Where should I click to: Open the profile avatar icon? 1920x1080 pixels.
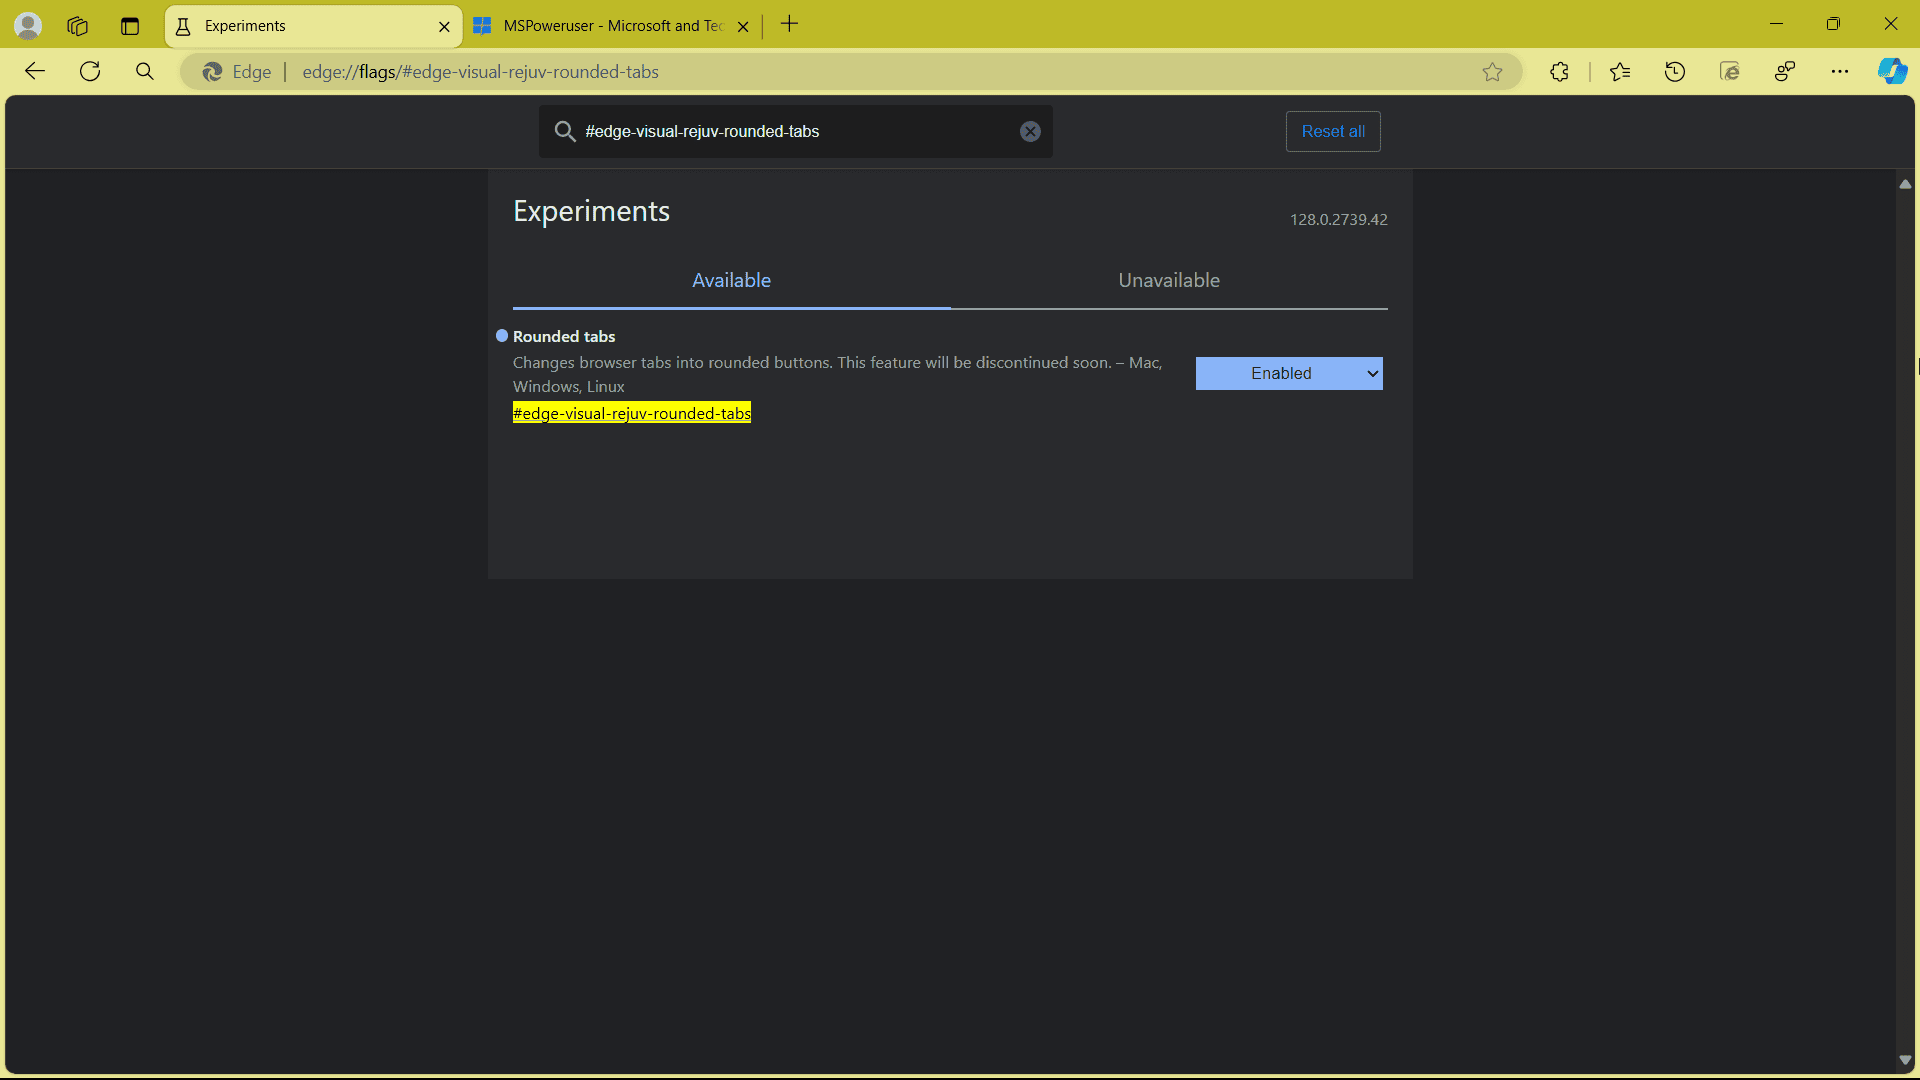pyautogui.click(x=28, y=26)
